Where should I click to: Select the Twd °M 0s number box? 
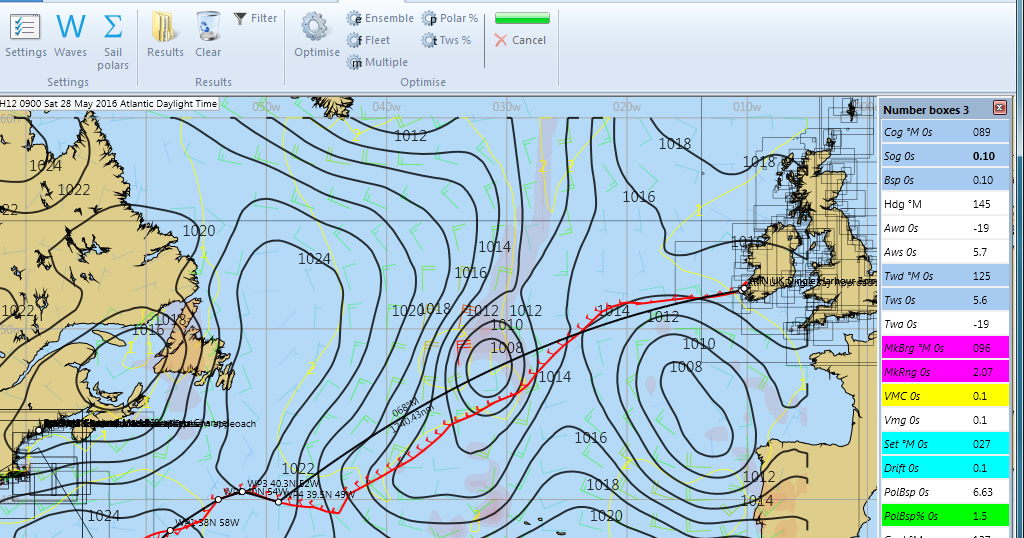944,276
